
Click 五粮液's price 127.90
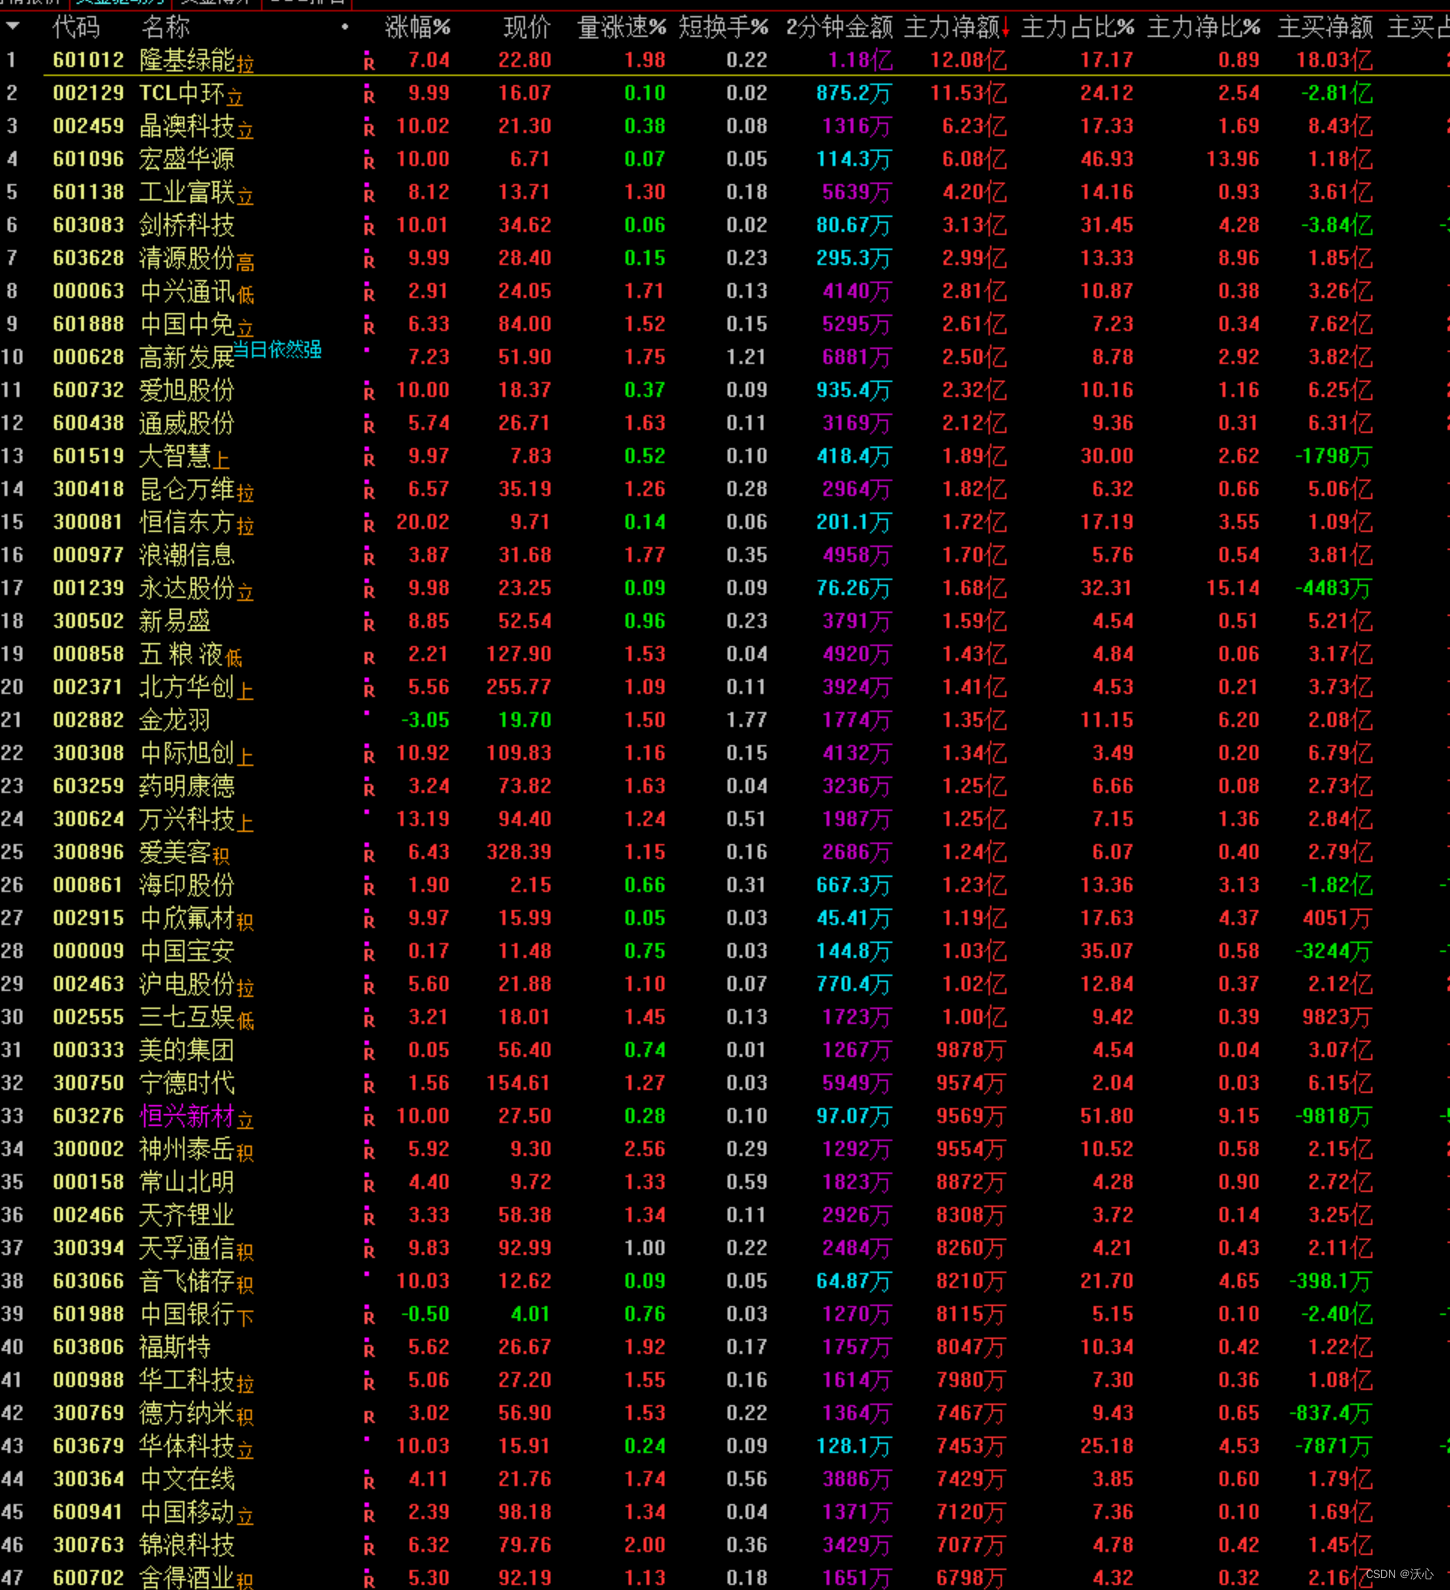tap(519, 654)
